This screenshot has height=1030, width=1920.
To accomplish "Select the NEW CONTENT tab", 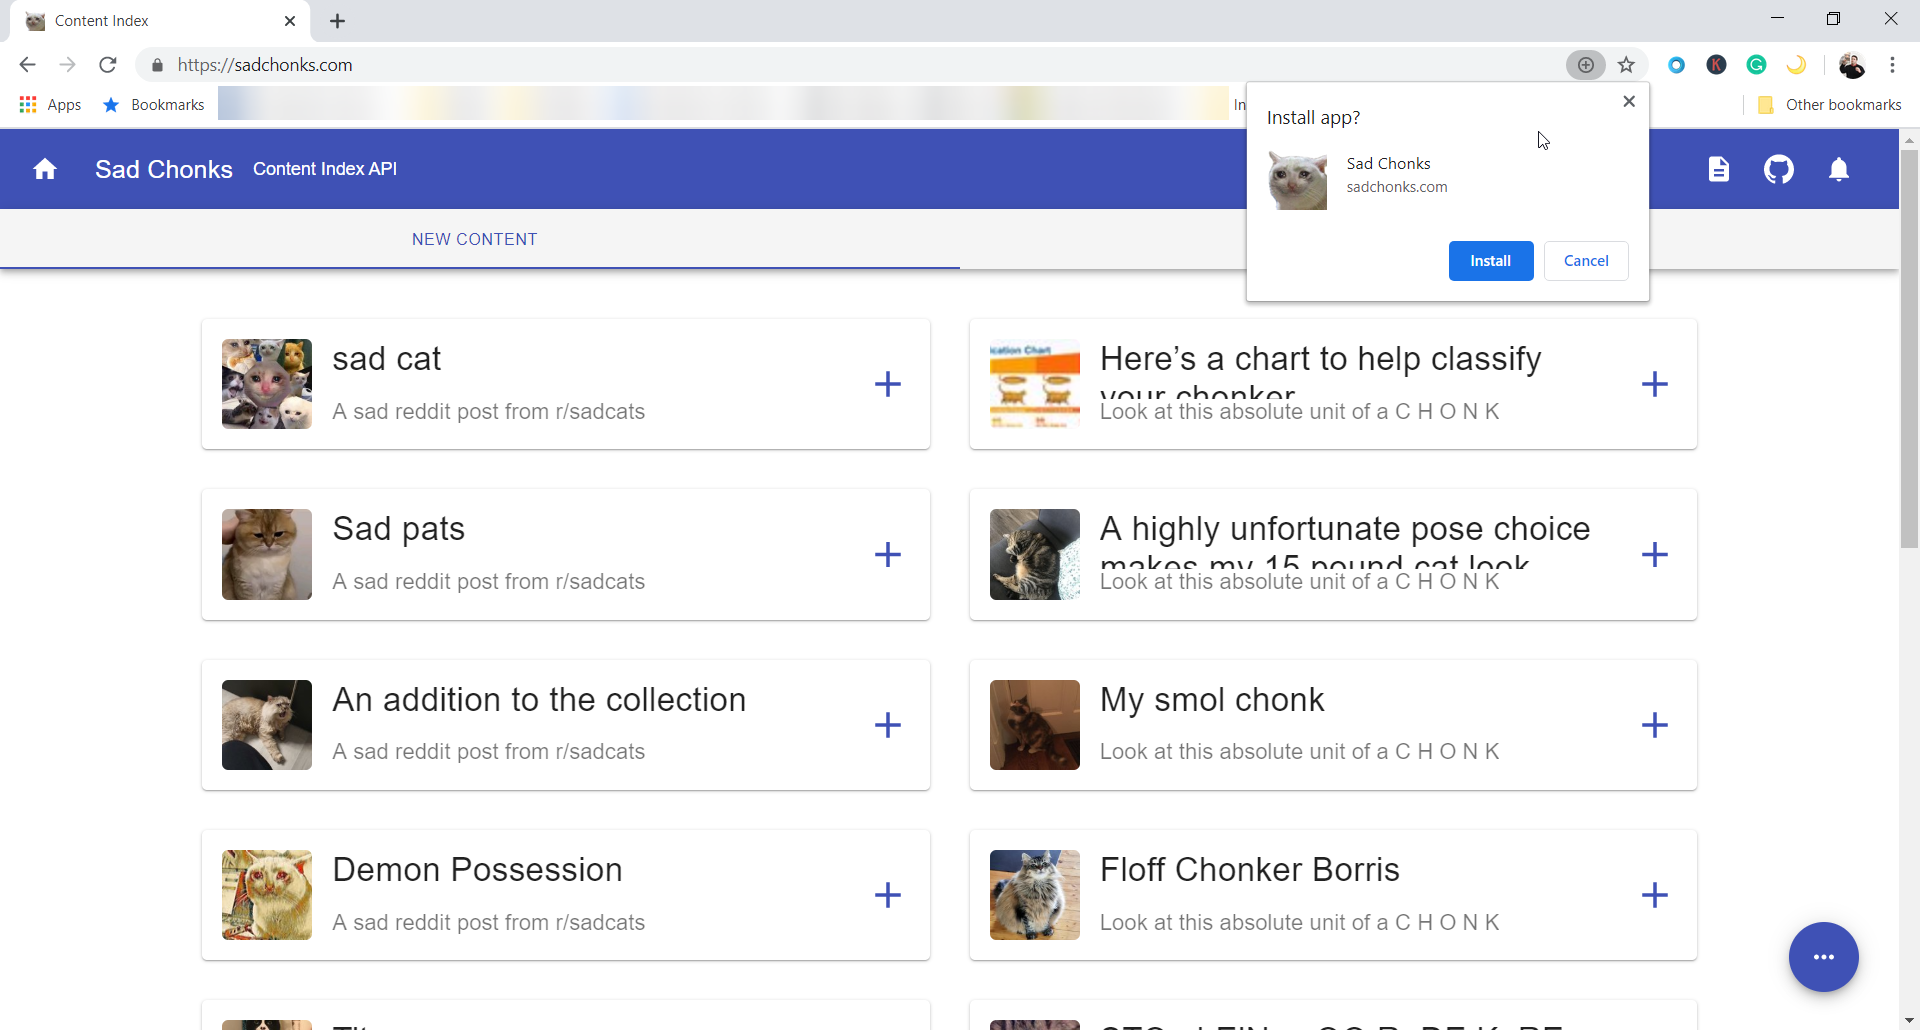I will click(x=475, y=239).
